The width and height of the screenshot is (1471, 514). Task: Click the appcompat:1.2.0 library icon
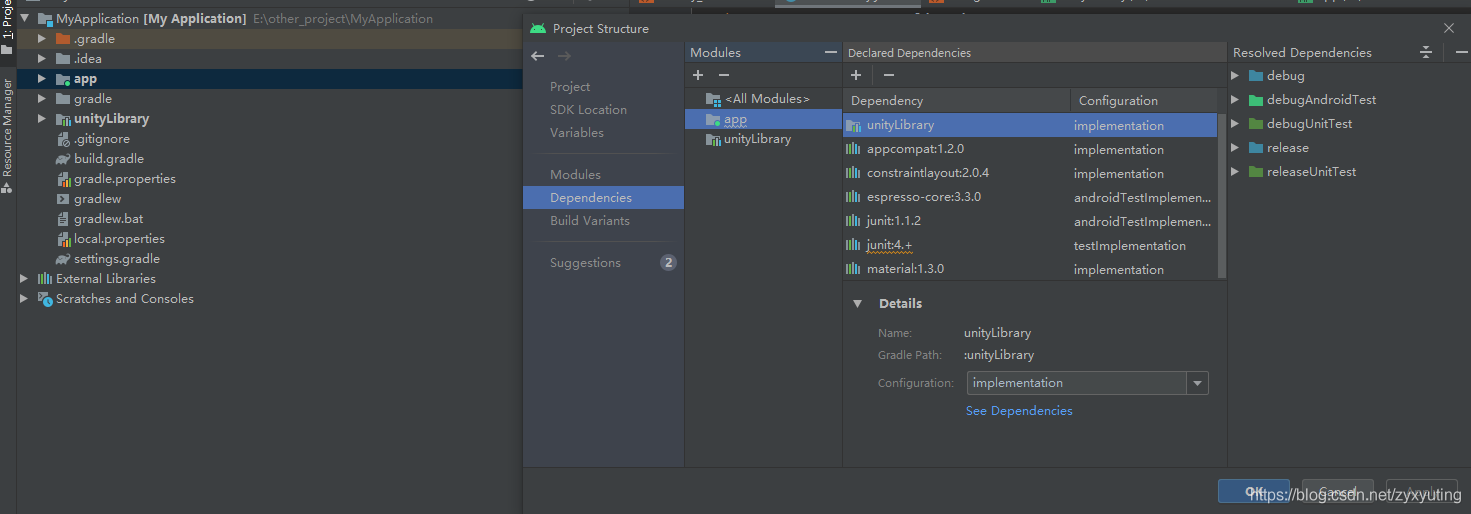point(853,149)
